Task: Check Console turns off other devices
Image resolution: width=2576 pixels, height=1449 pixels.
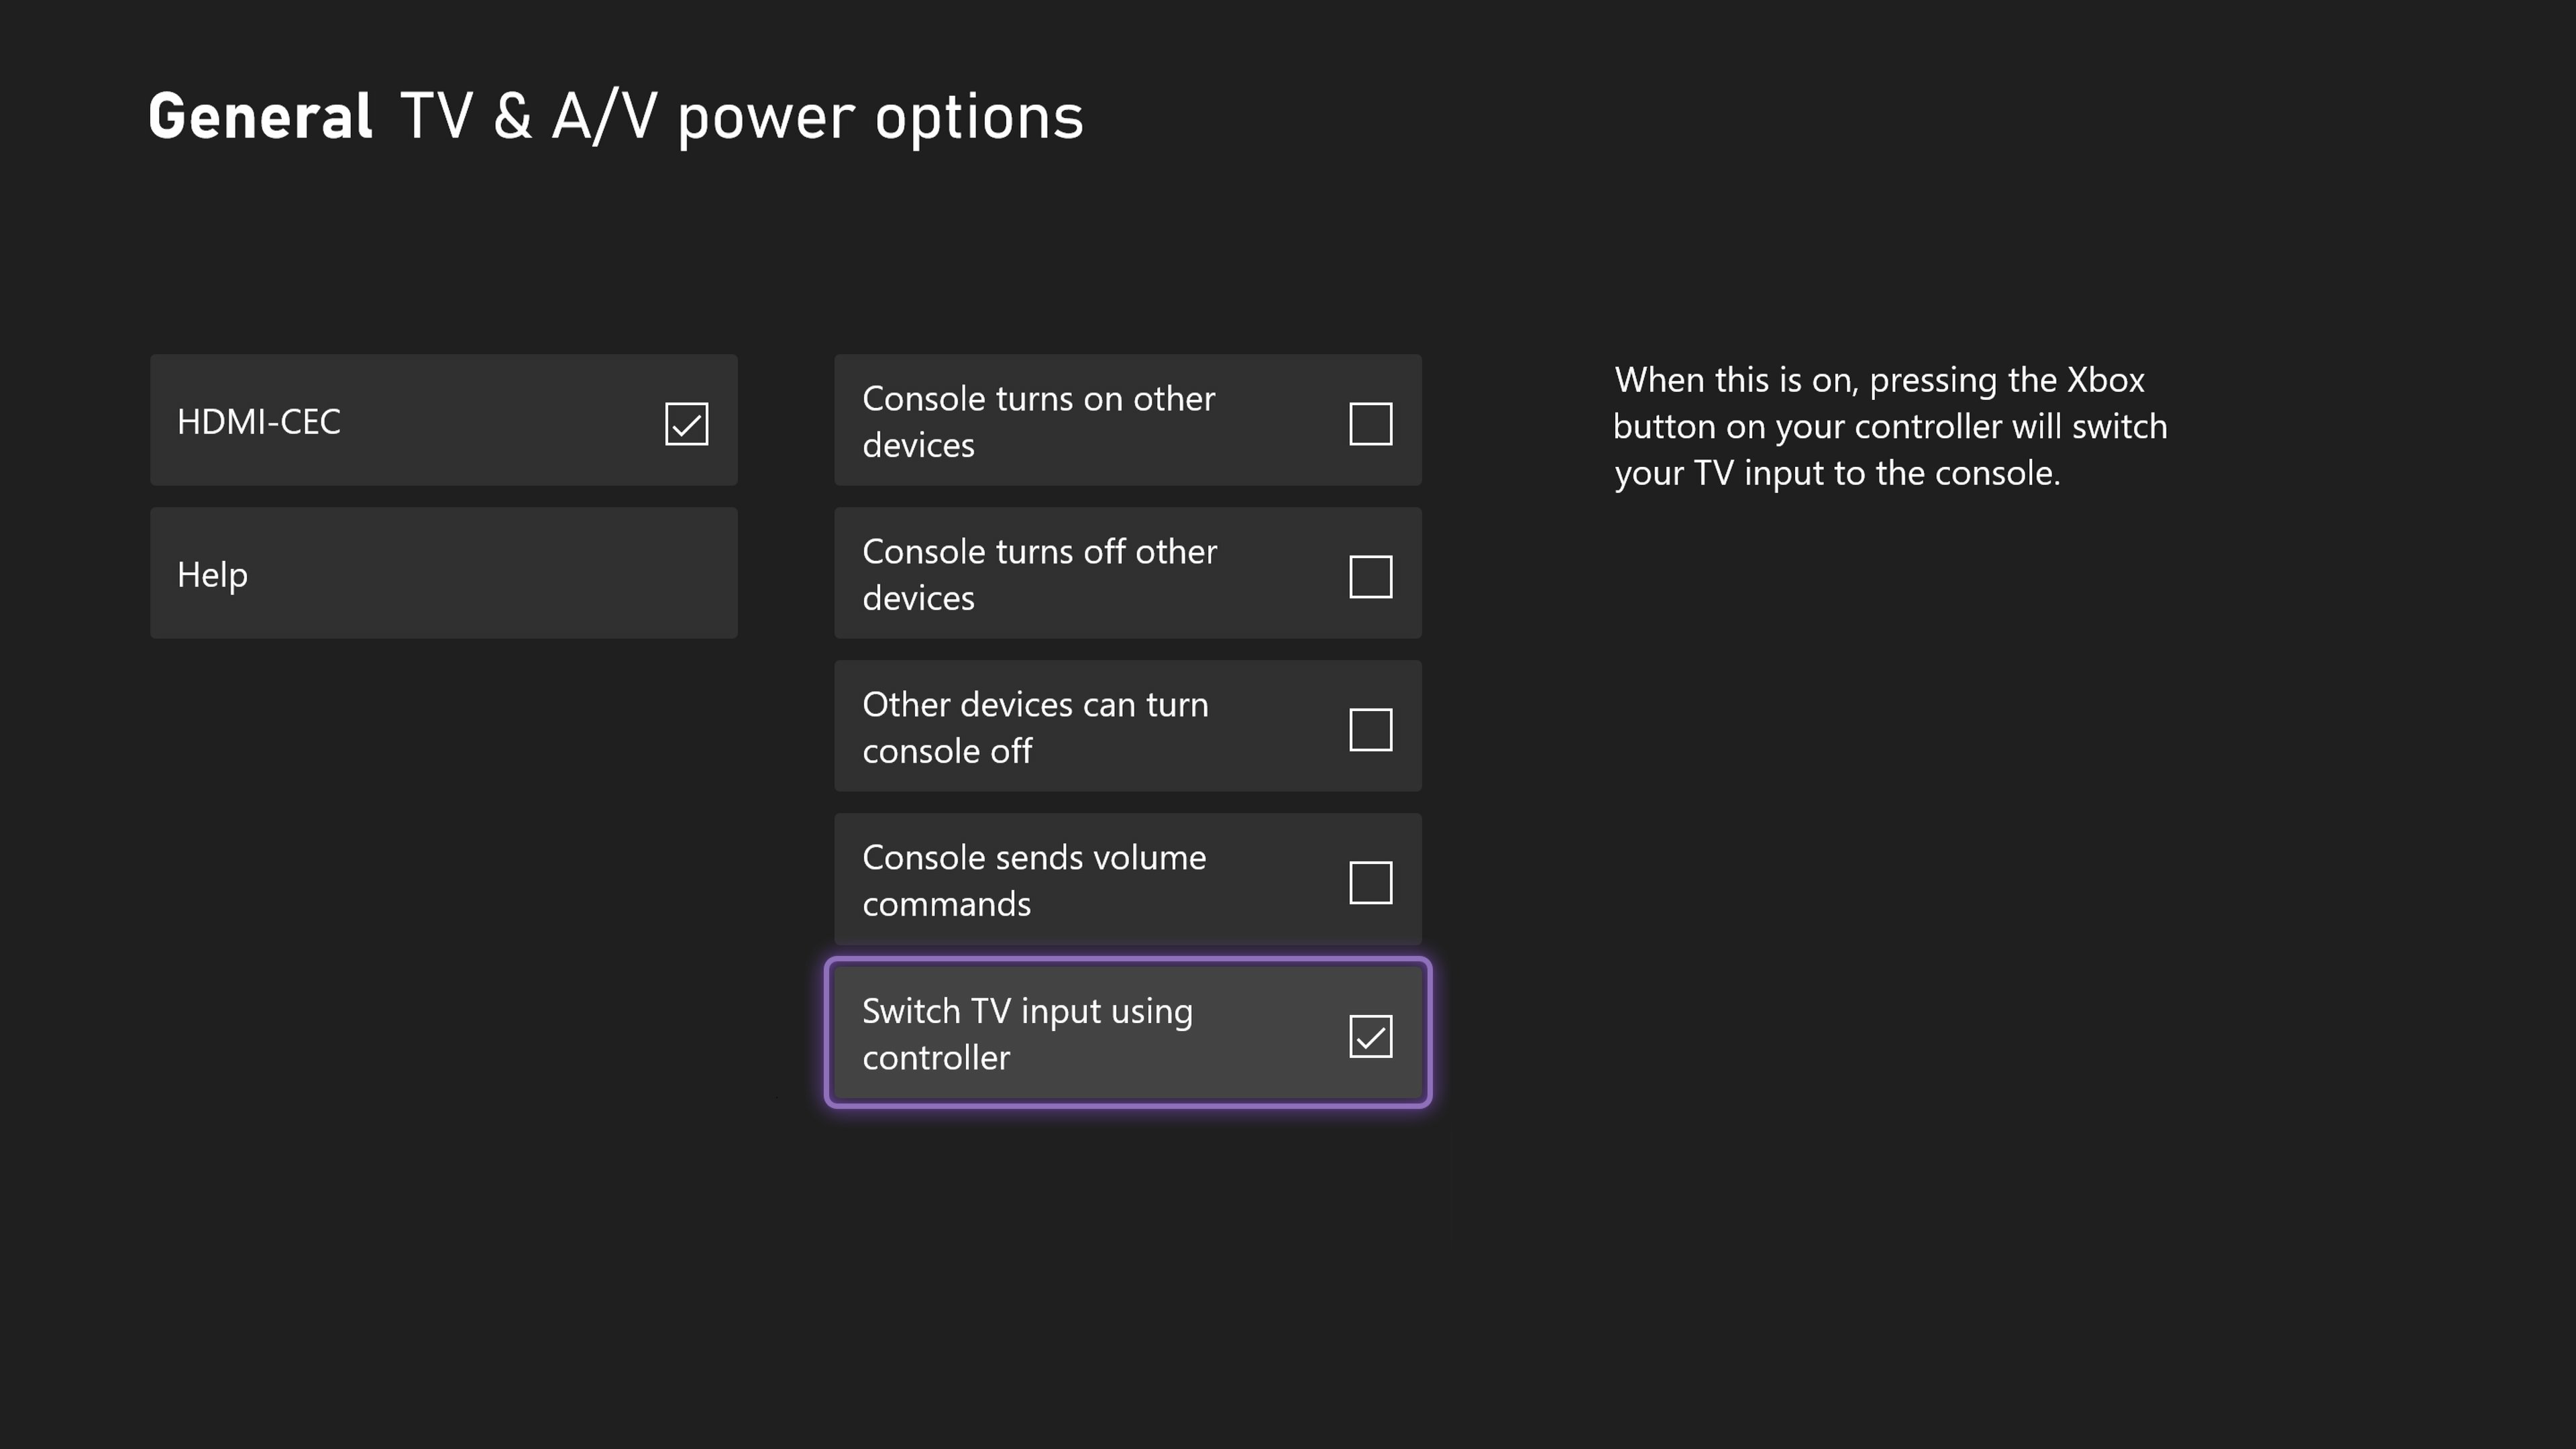Action: [1370, 576]
